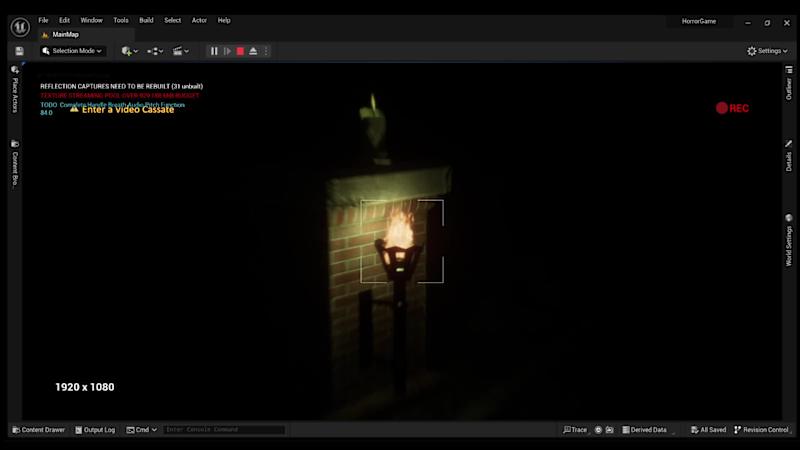Open the Cinematics clapperboard dropdown
This screenshot has height=450, width=800.
181,51
